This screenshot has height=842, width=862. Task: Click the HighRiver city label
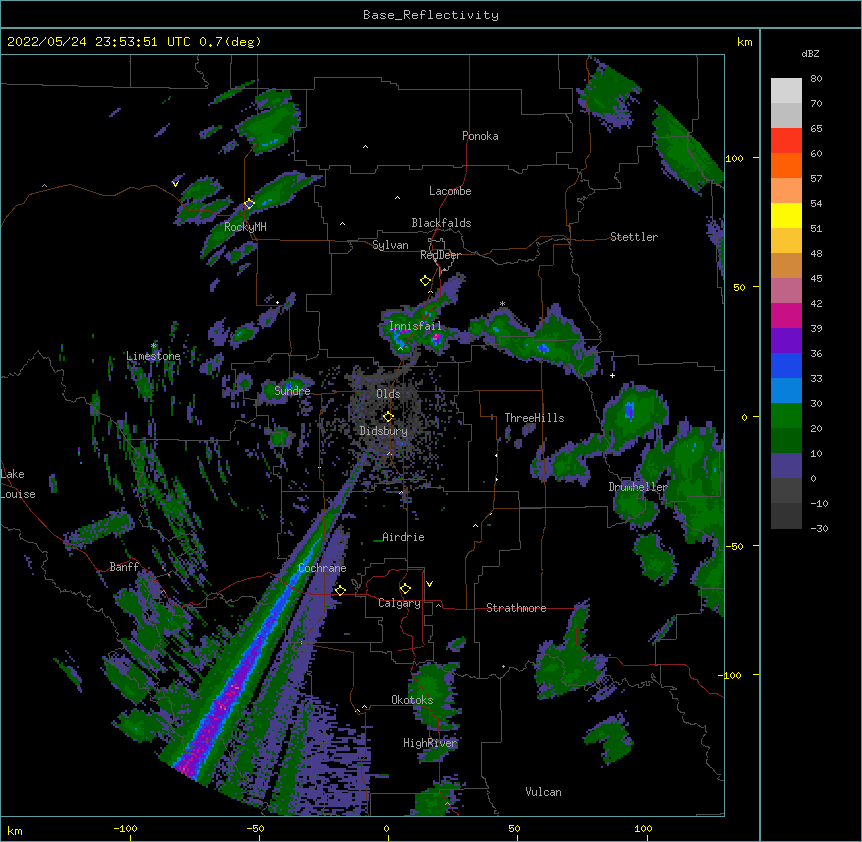pyautogui.click(x=430, y=743)
